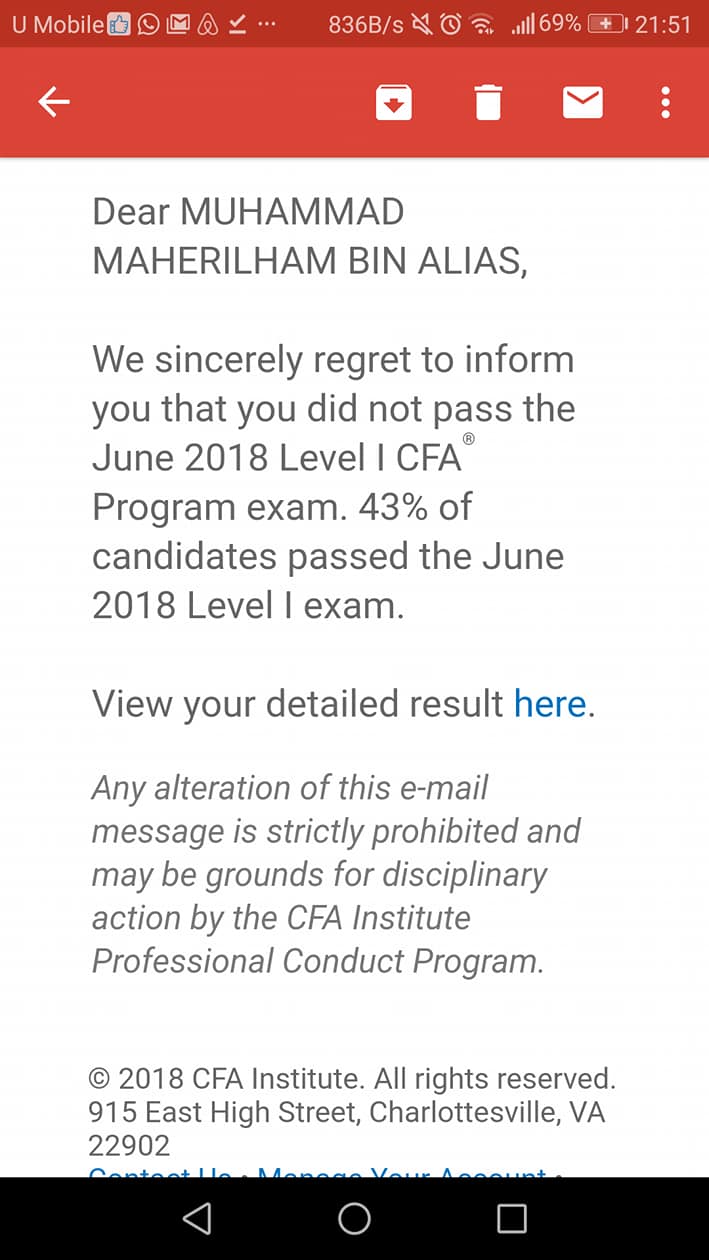Tap the muted sound status icon
This screenshot has width=709, height=1260.
422,24
